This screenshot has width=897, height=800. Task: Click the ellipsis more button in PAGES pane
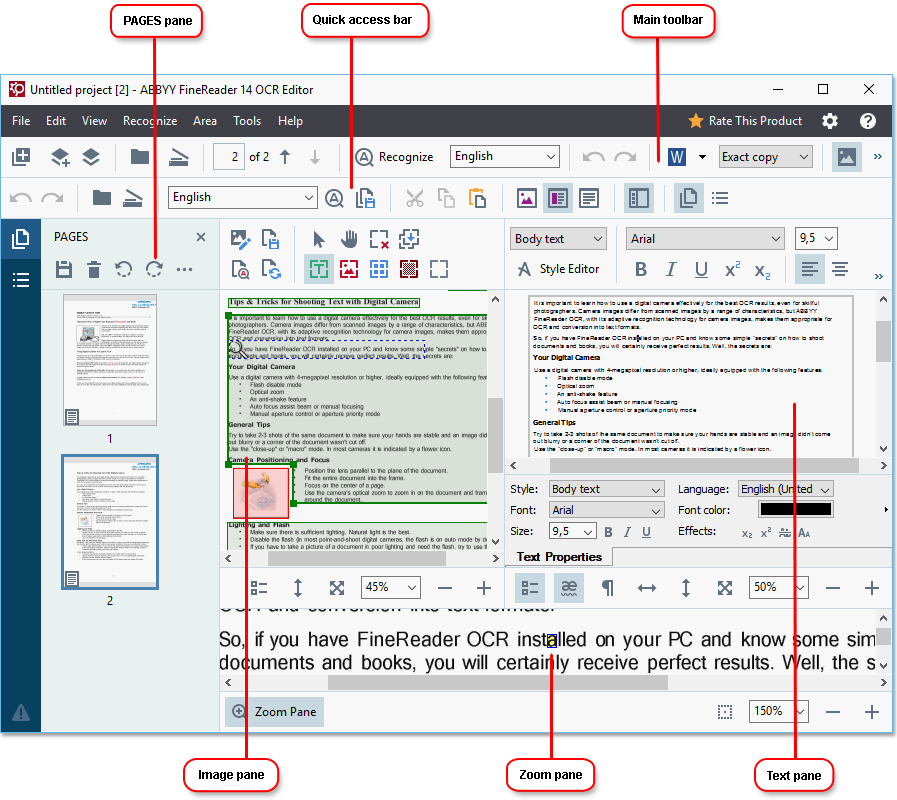pos(184,269)
